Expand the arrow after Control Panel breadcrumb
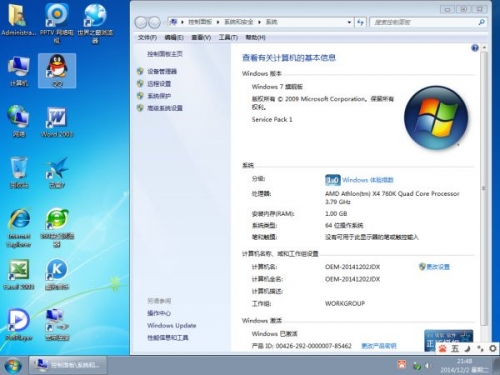Viewport: 500px width, 375px height. (x=218, y=22)
